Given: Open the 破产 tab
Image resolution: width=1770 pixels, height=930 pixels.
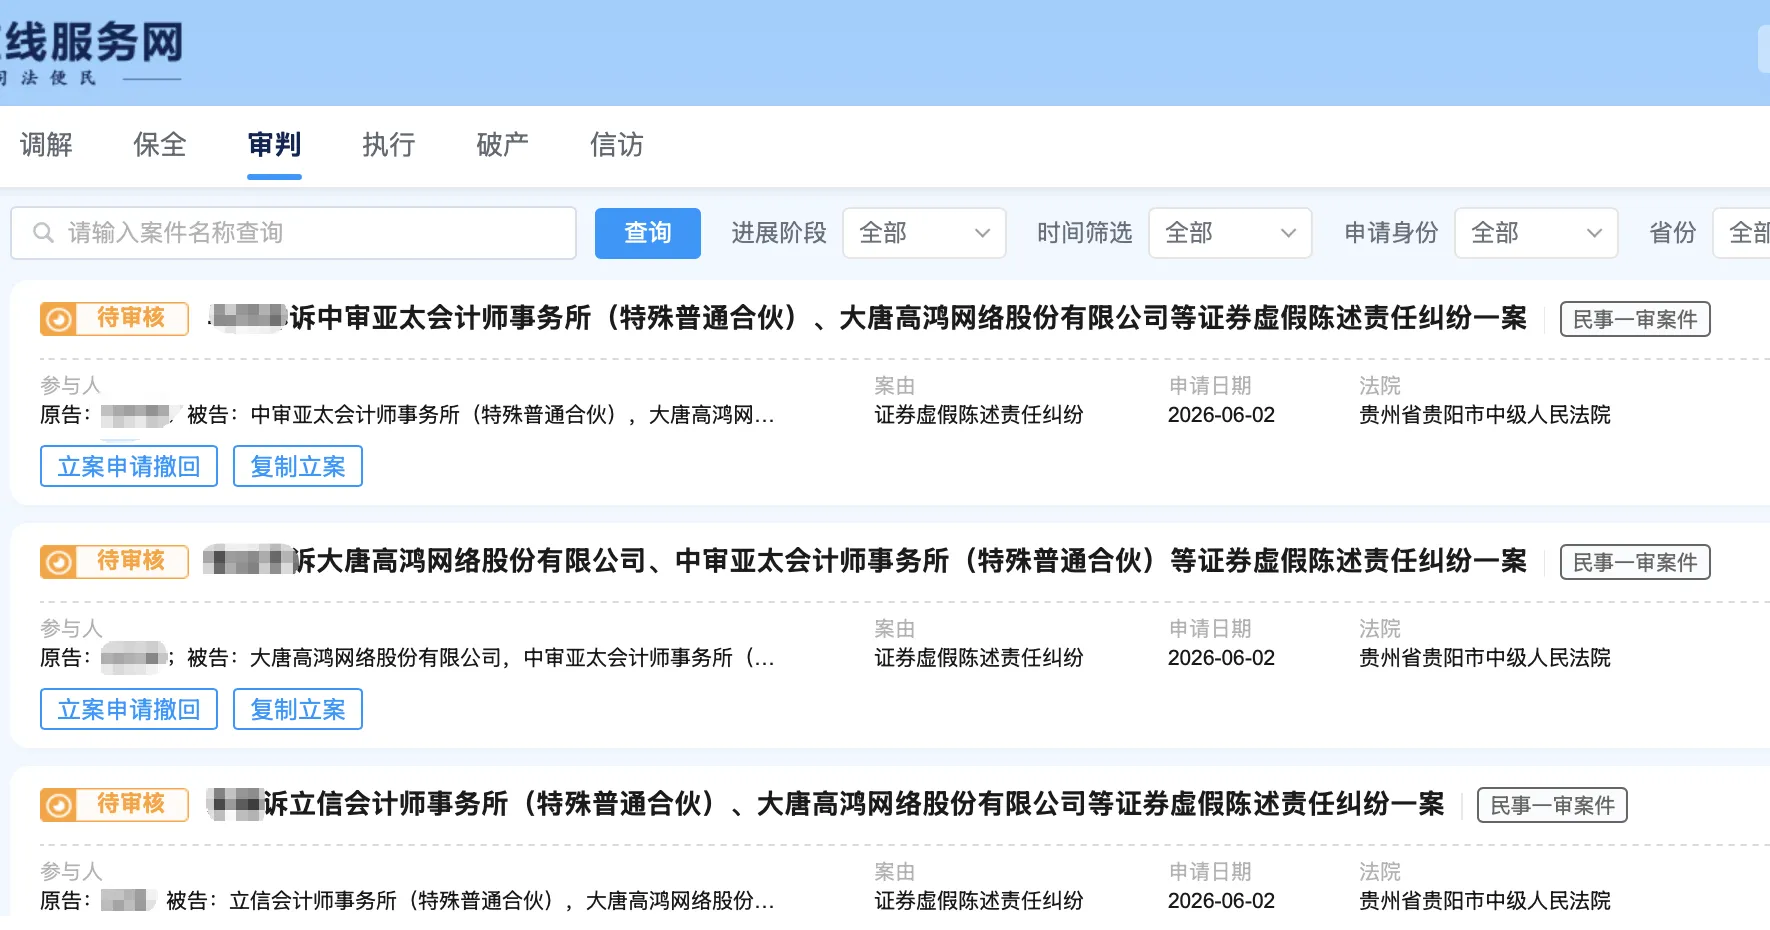Looking at the screenshot, I should (502, 145).
